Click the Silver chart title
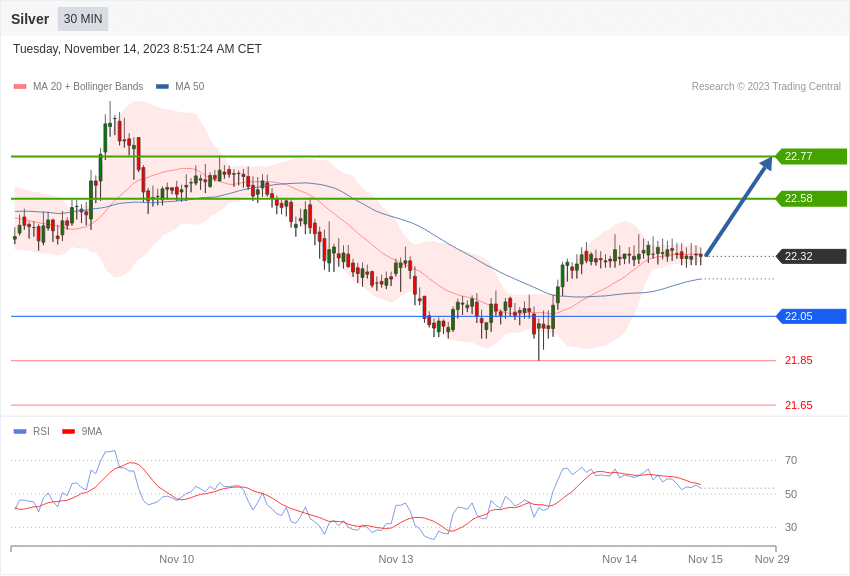This screenshot has height=576, width=850. click(30, 19)
